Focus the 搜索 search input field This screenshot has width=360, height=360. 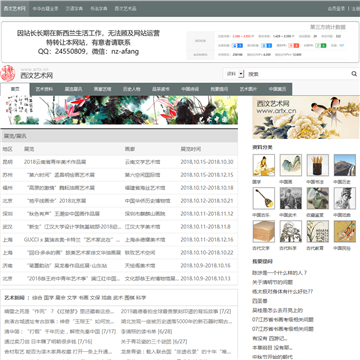coord(297,74)
